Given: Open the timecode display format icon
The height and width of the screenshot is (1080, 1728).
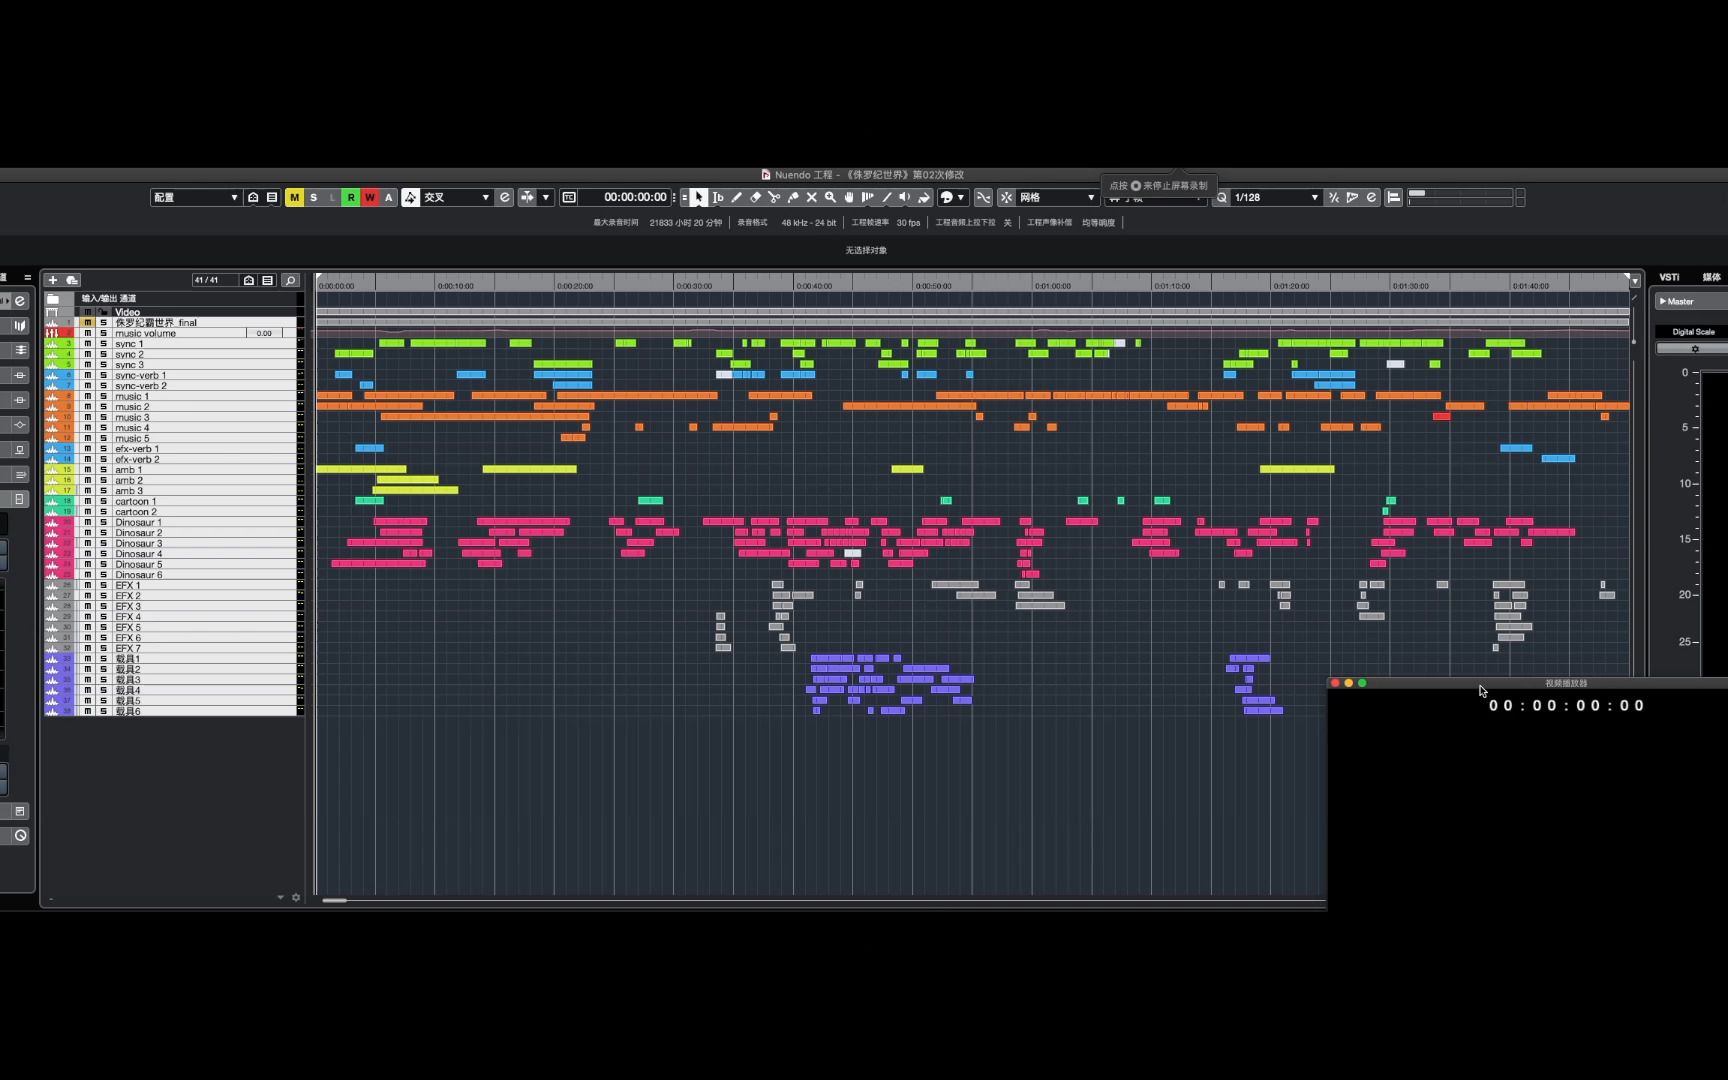Looking at the screenshot, I should (569, 198).
